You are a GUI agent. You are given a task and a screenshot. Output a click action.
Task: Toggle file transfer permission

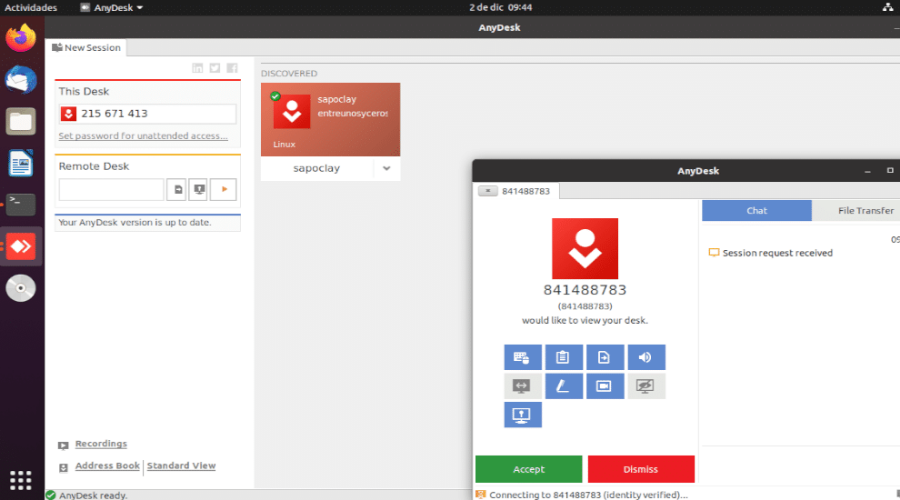click(605, 357)
